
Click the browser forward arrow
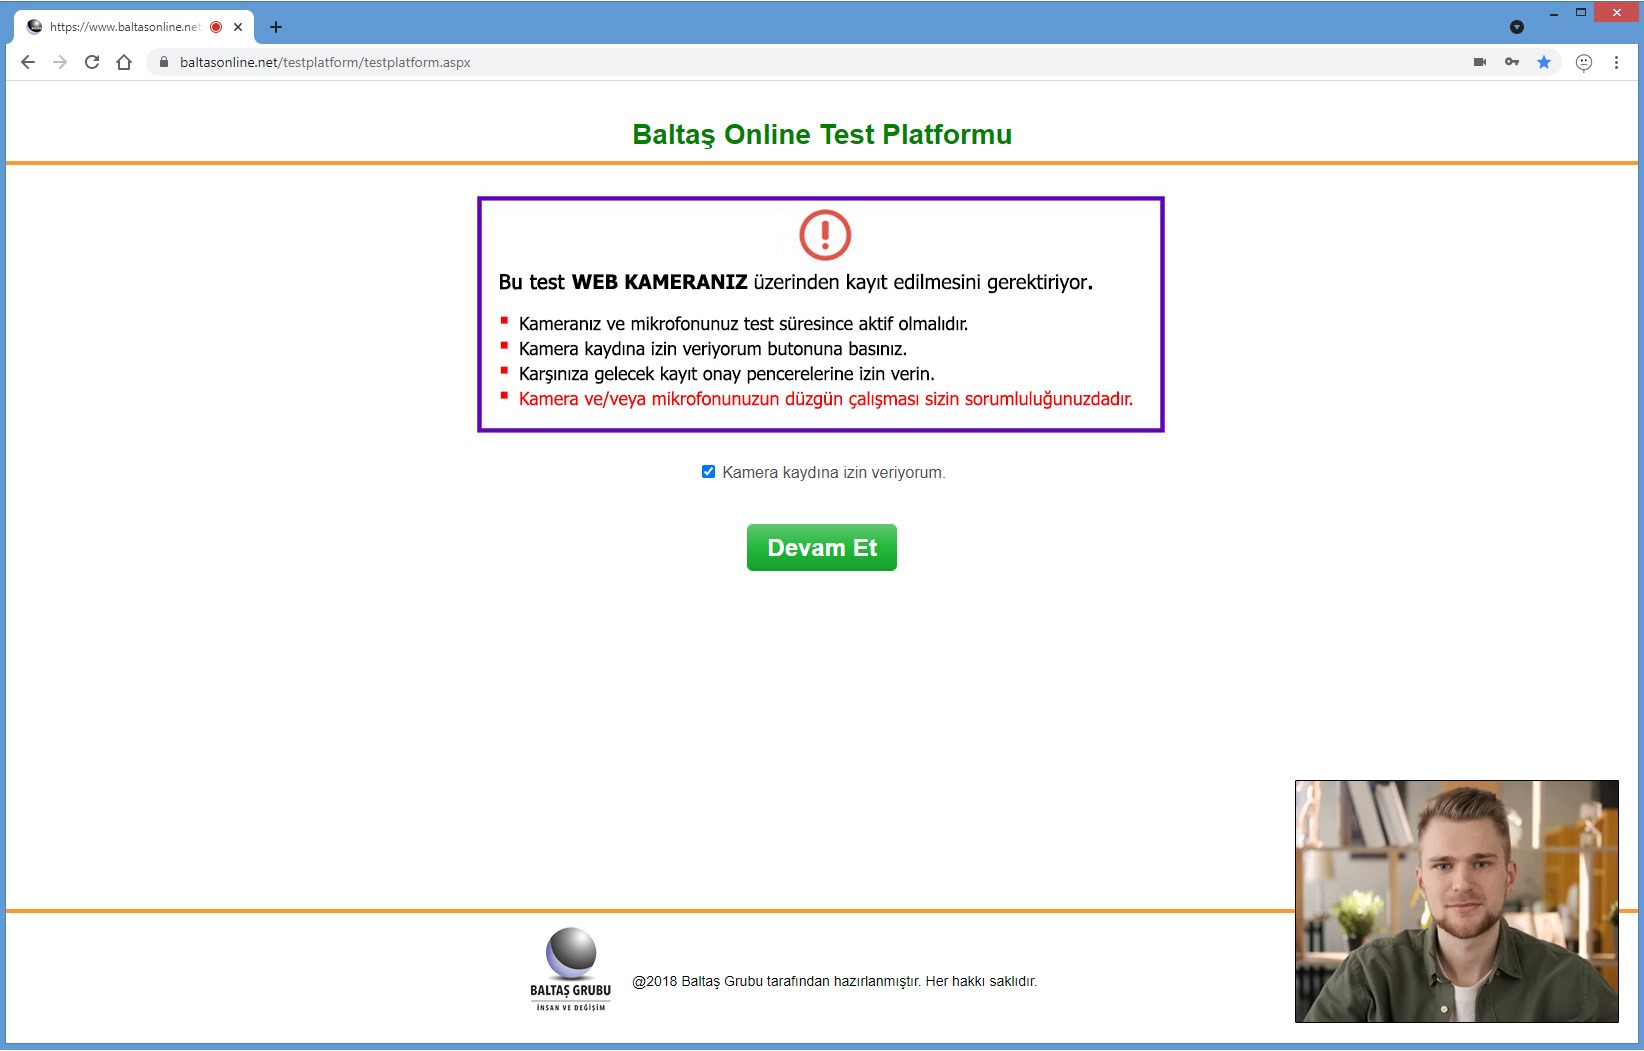point(60,62)
